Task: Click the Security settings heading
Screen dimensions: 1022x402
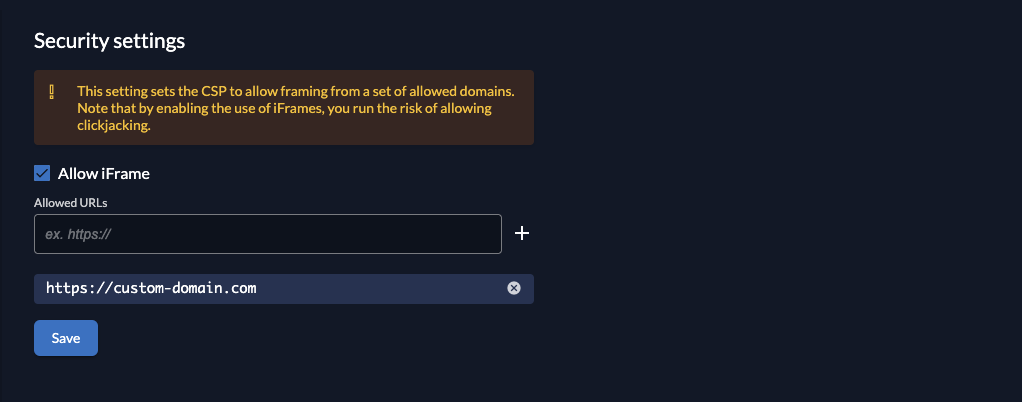Action: (110, 41)
